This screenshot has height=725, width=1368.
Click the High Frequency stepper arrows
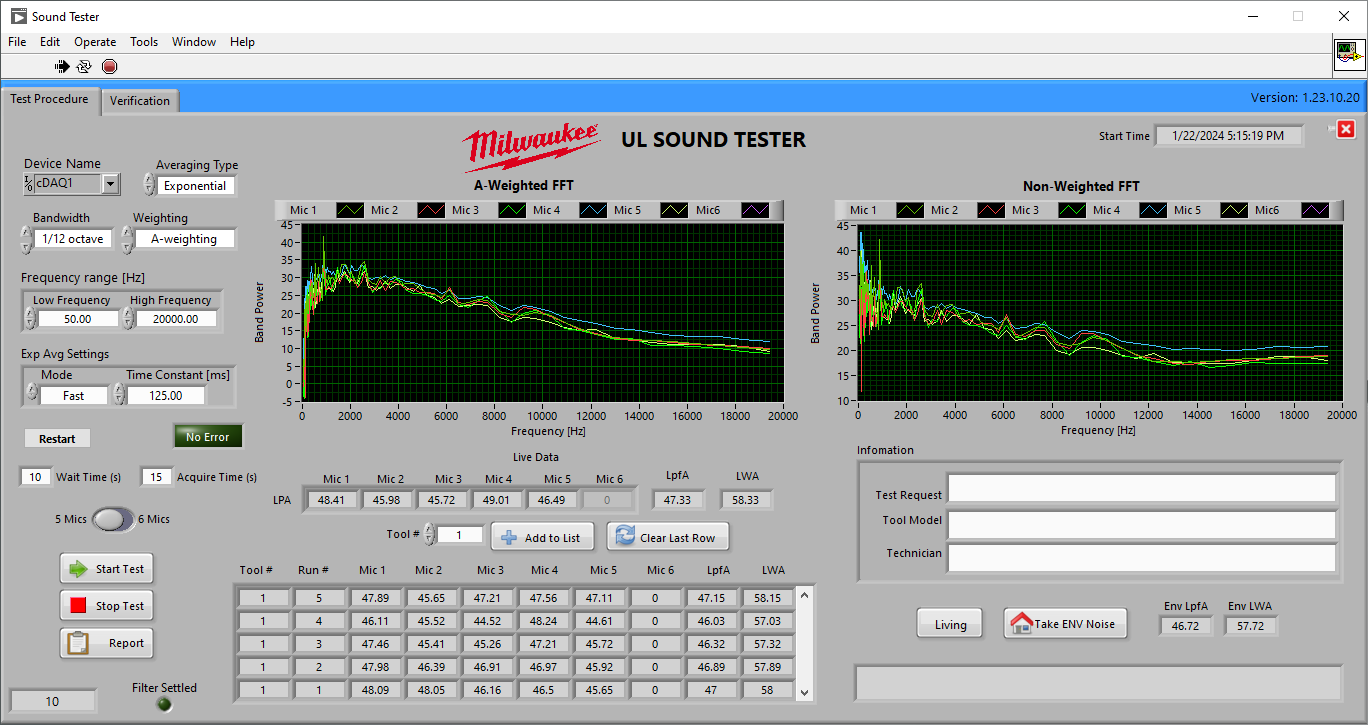[x=128, y=318]
